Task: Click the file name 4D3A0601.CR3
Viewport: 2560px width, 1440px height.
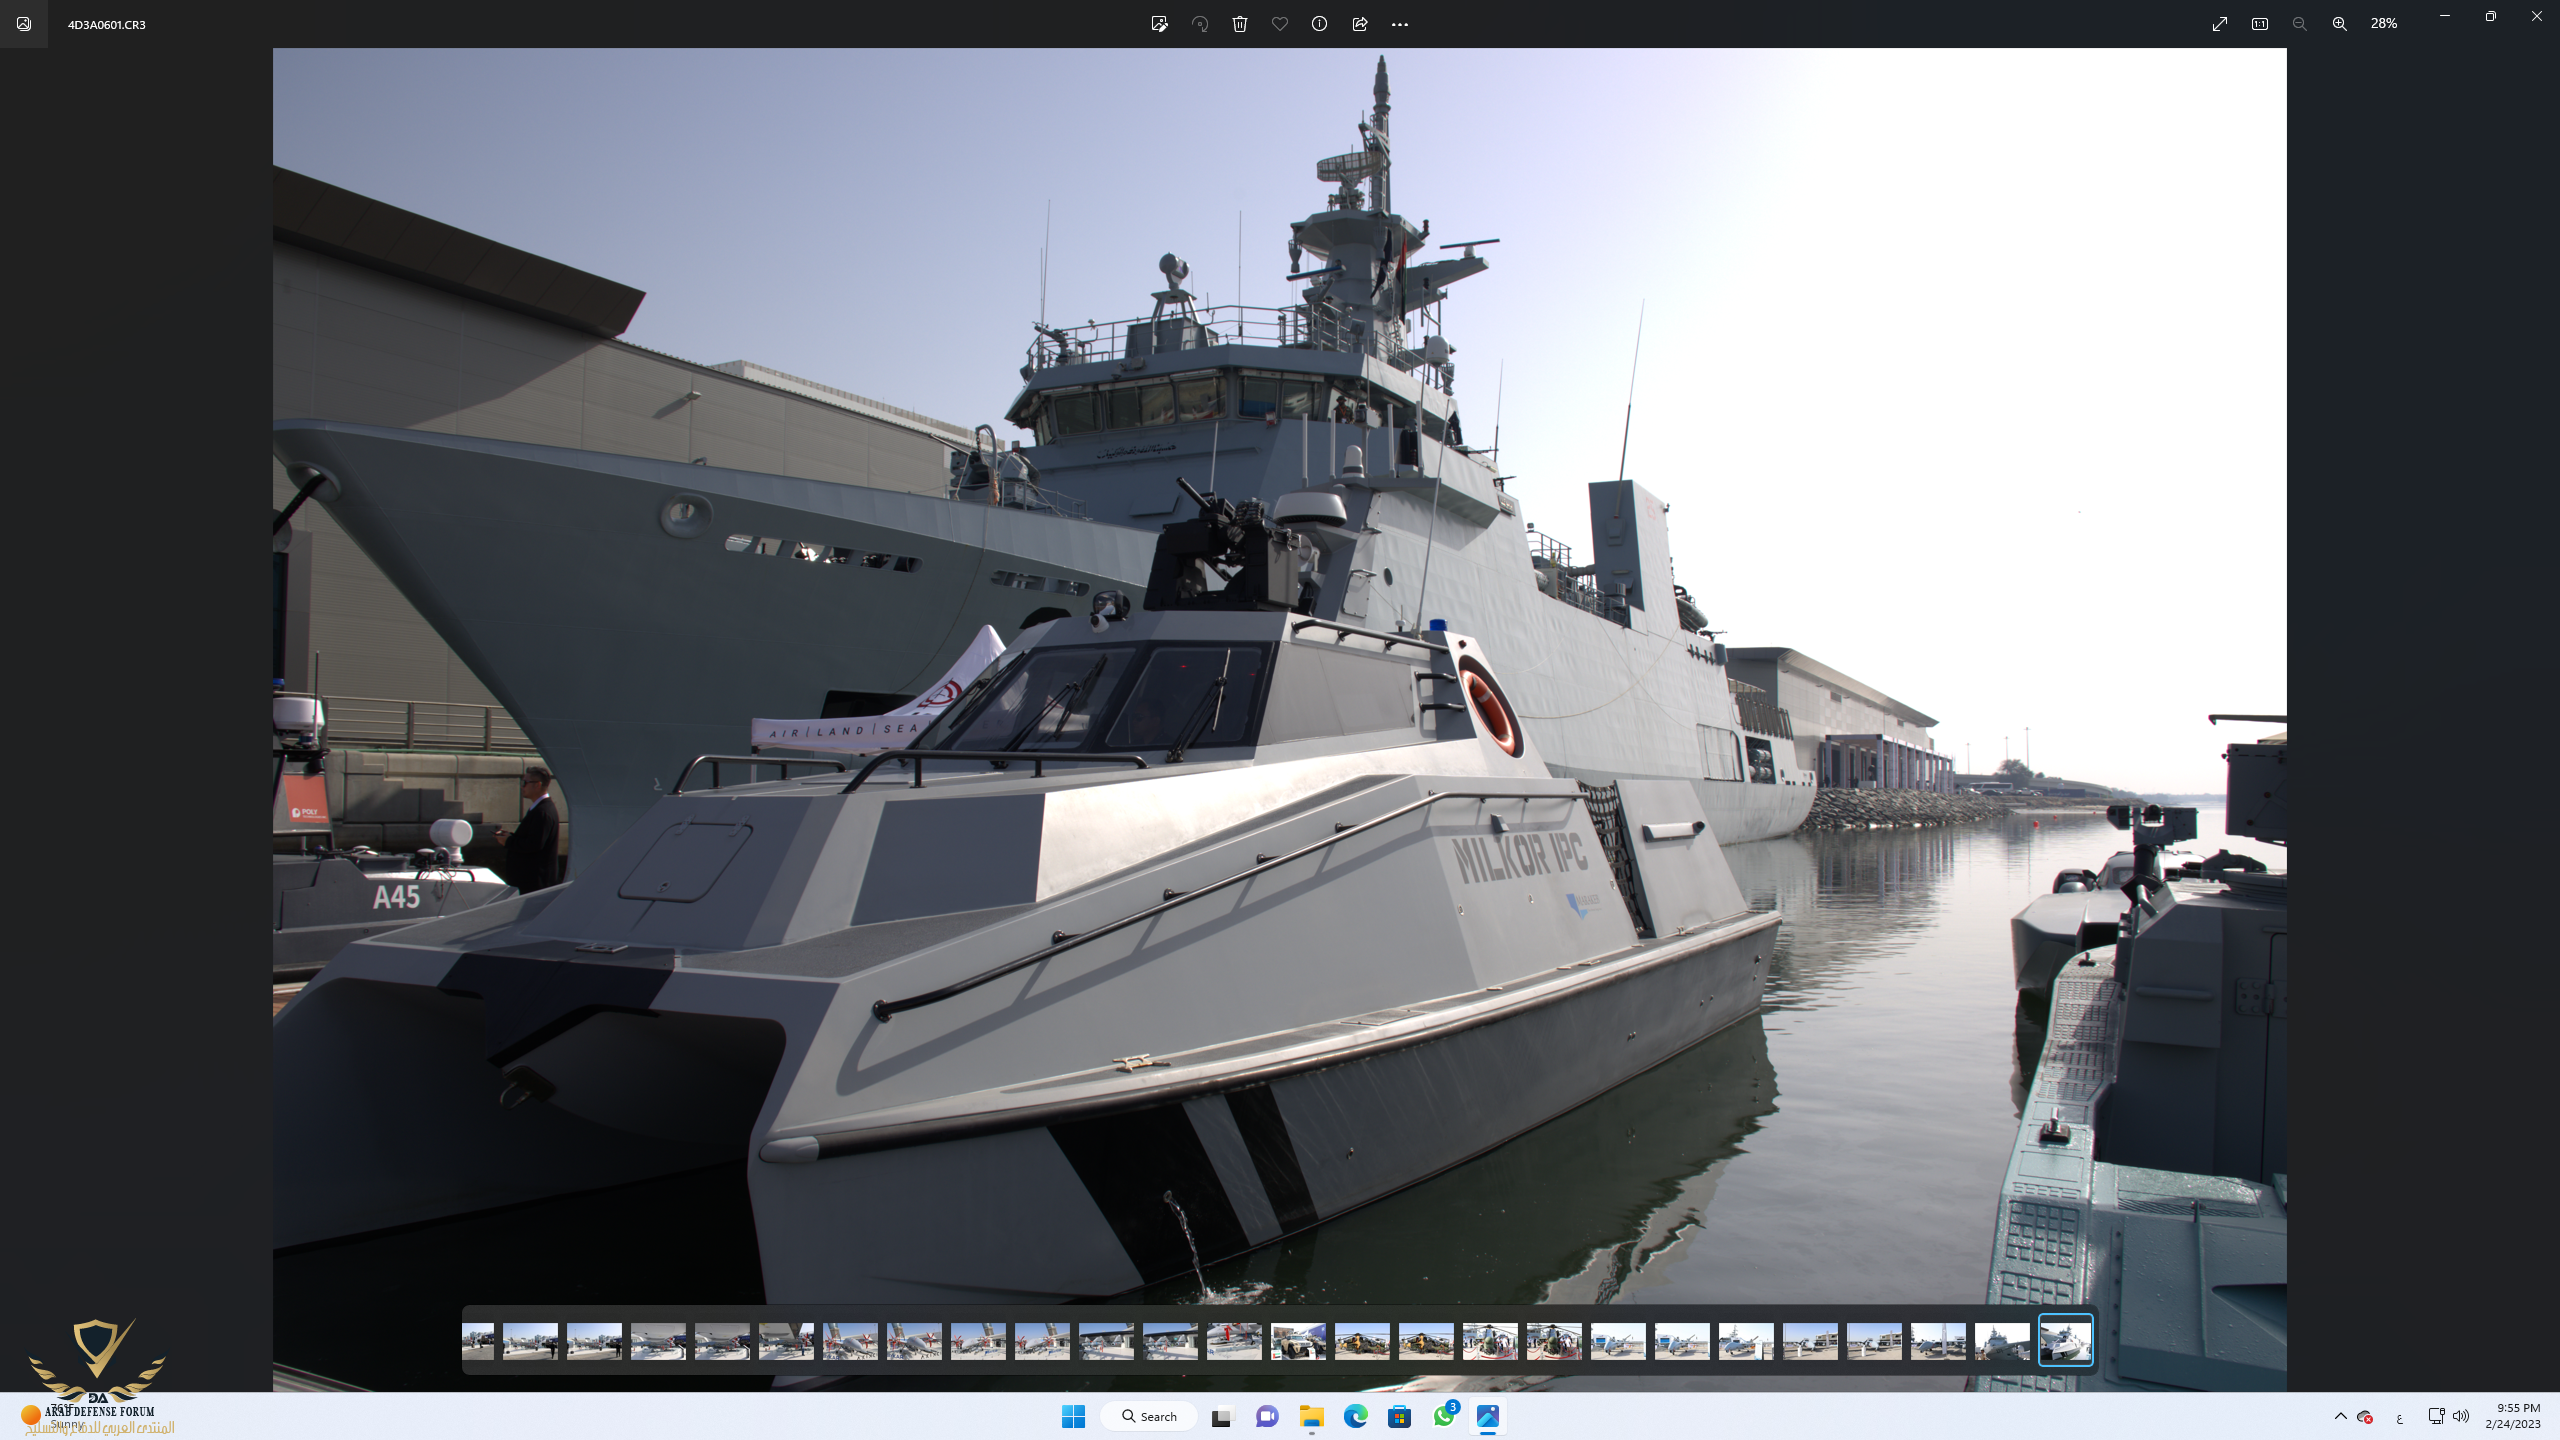Action: pos(107,24)
